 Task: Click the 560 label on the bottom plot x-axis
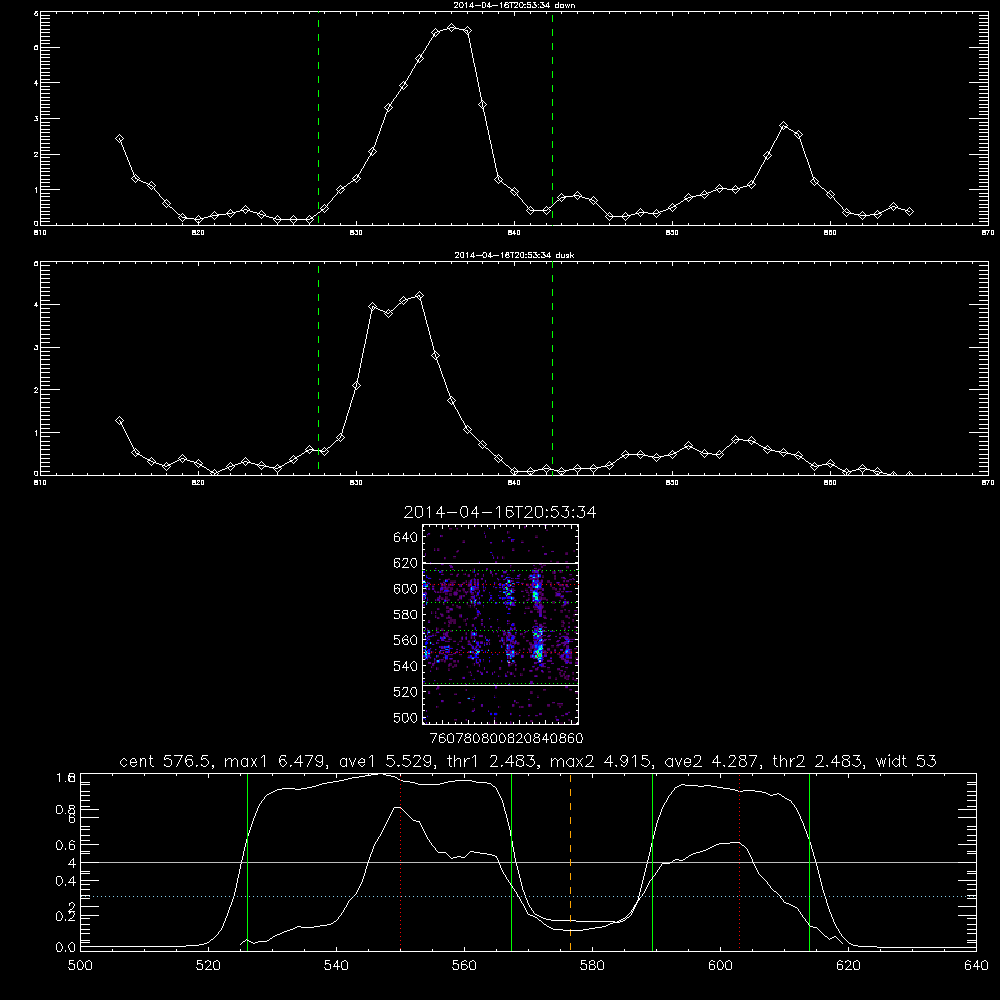pyautogui.click(x=464, y=965)
